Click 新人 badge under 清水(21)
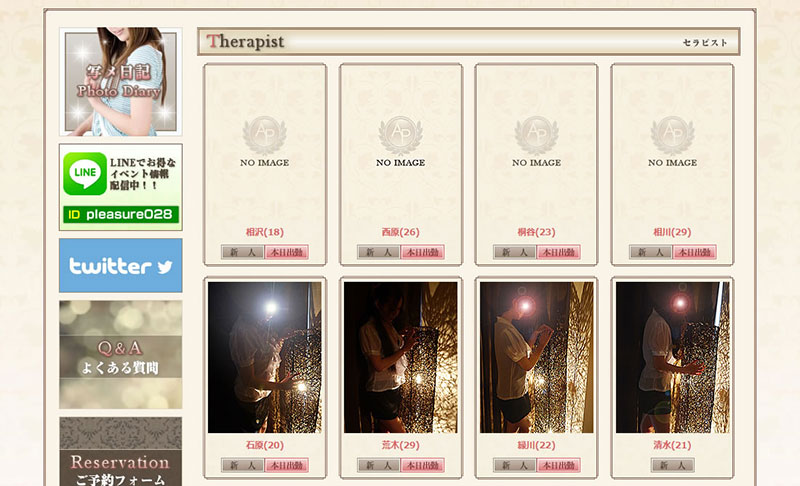This screenshot has height=486, width=800. tap(672, 465)
